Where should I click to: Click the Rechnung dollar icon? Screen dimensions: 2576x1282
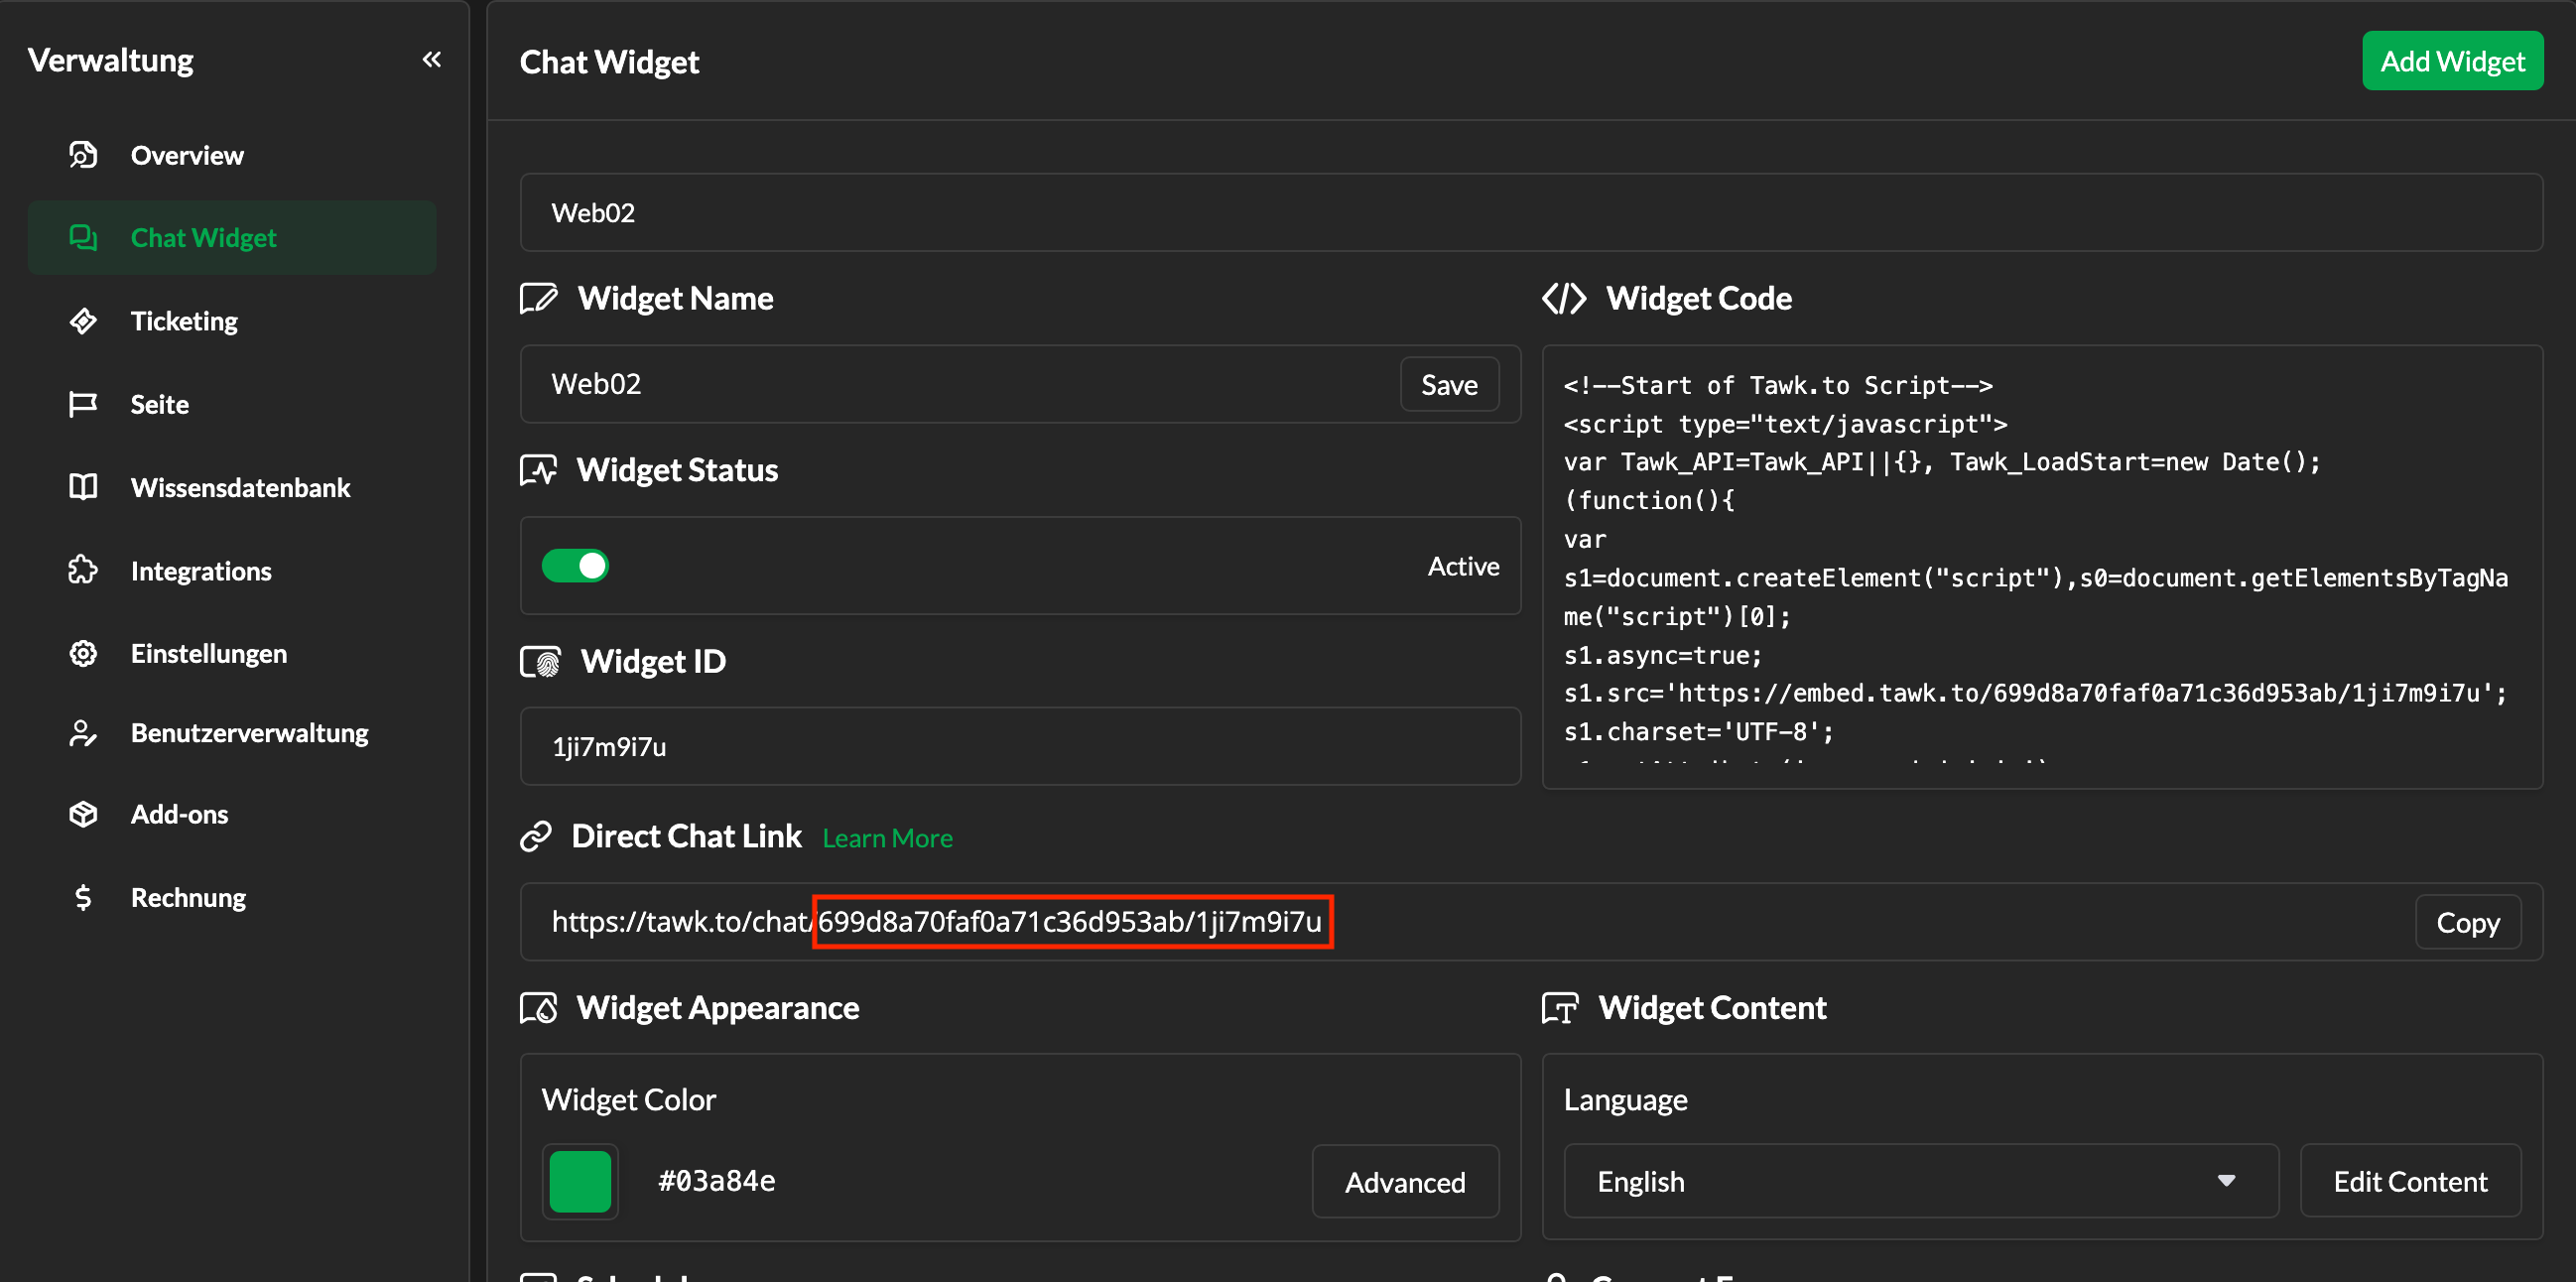[83, 897]
